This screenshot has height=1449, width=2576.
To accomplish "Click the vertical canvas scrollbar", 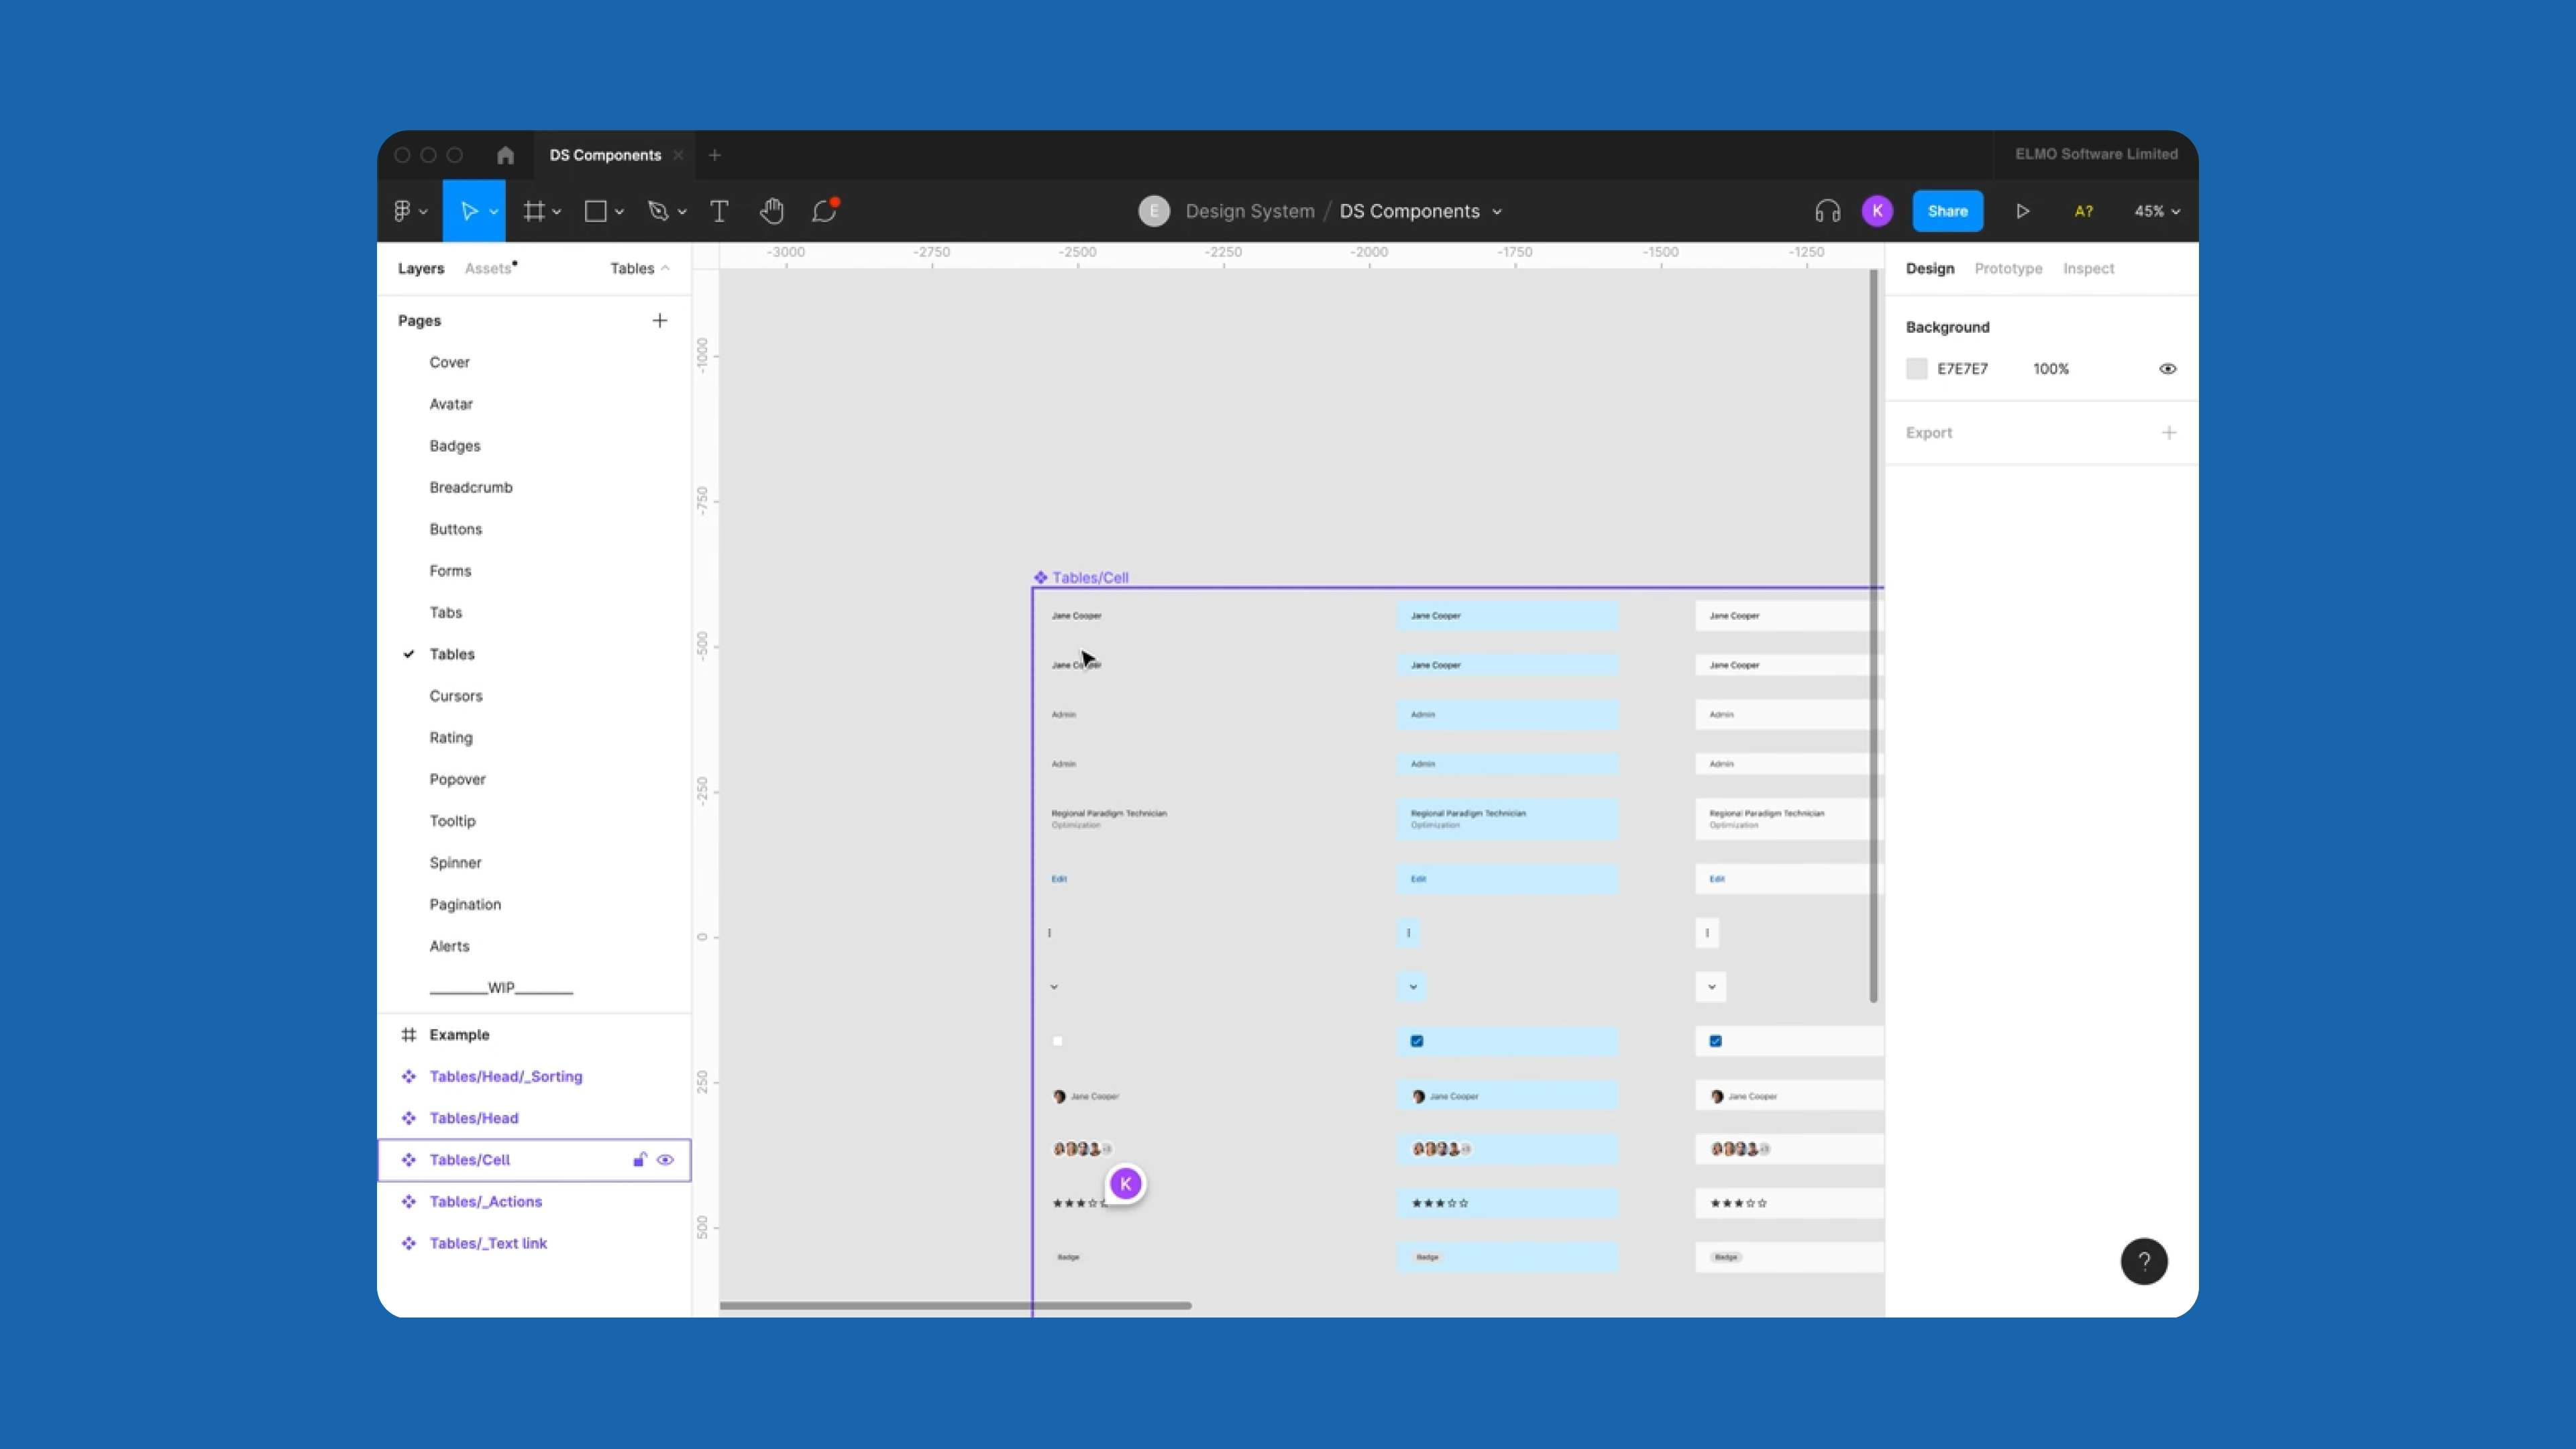I will [x=1873, y=636].
